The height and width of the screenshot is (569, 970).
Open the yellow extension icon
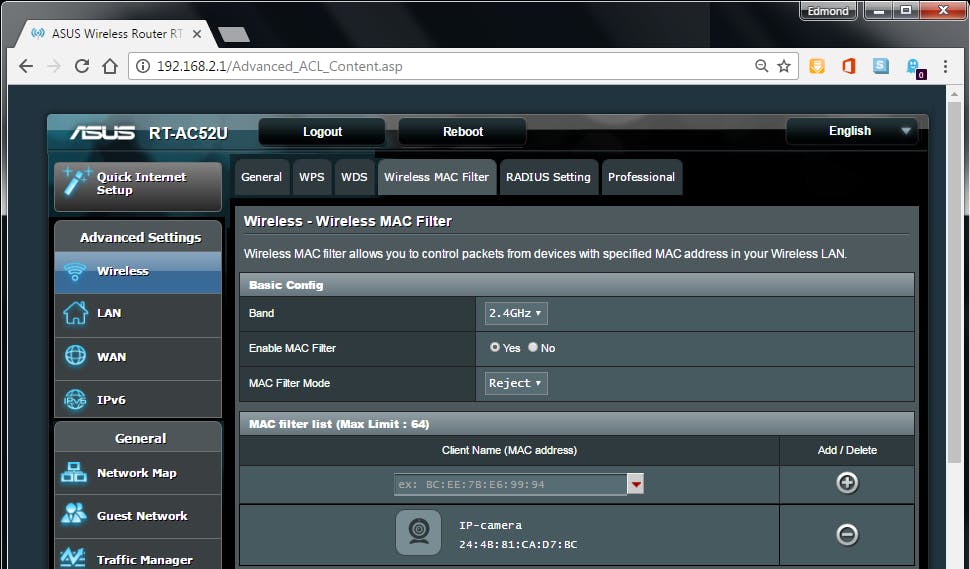(817, 66)
